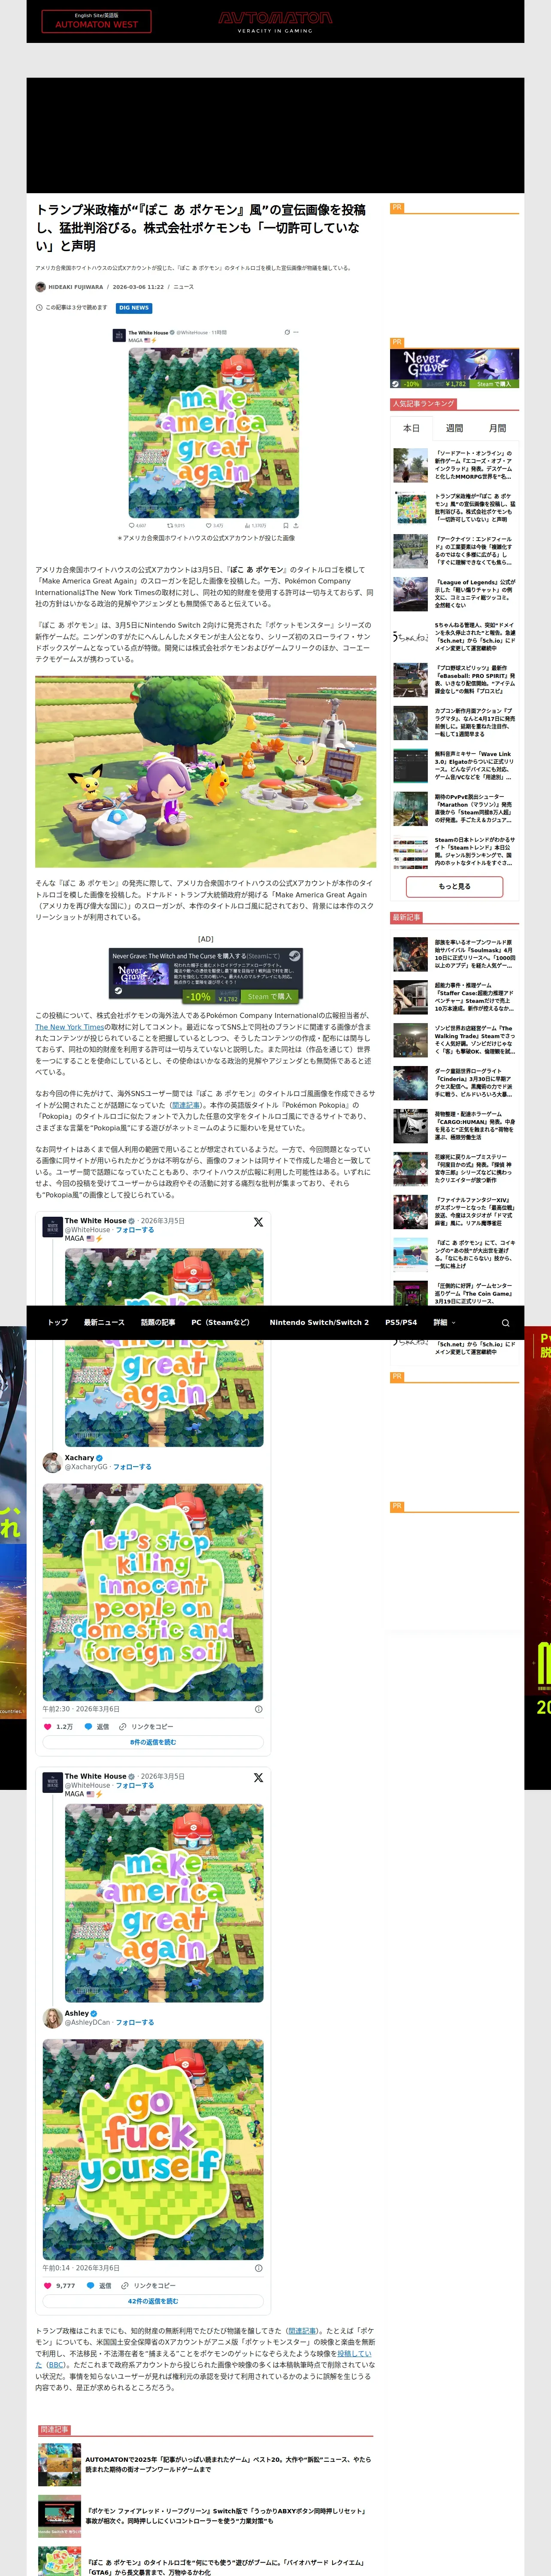Open Soulmask article in 最新記事 list
The width and height of the screenshot is (551, 2576).
454,955
